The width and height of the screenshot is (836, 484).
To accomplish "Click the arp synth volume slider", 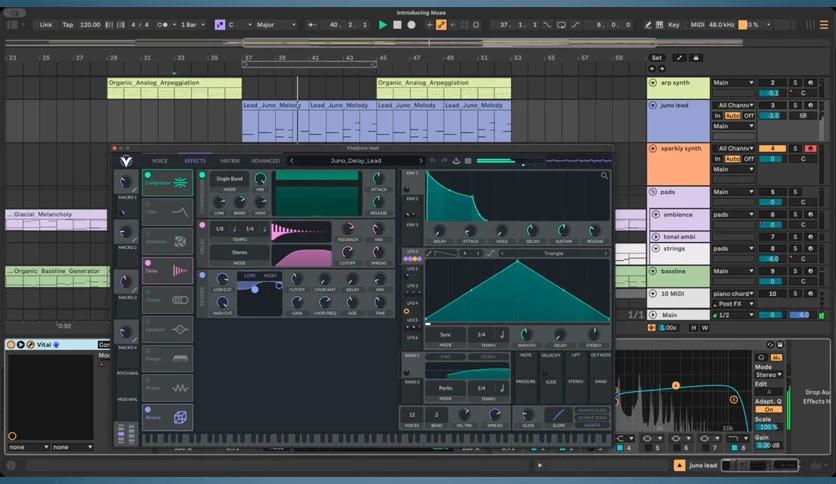I will point(772,93).
